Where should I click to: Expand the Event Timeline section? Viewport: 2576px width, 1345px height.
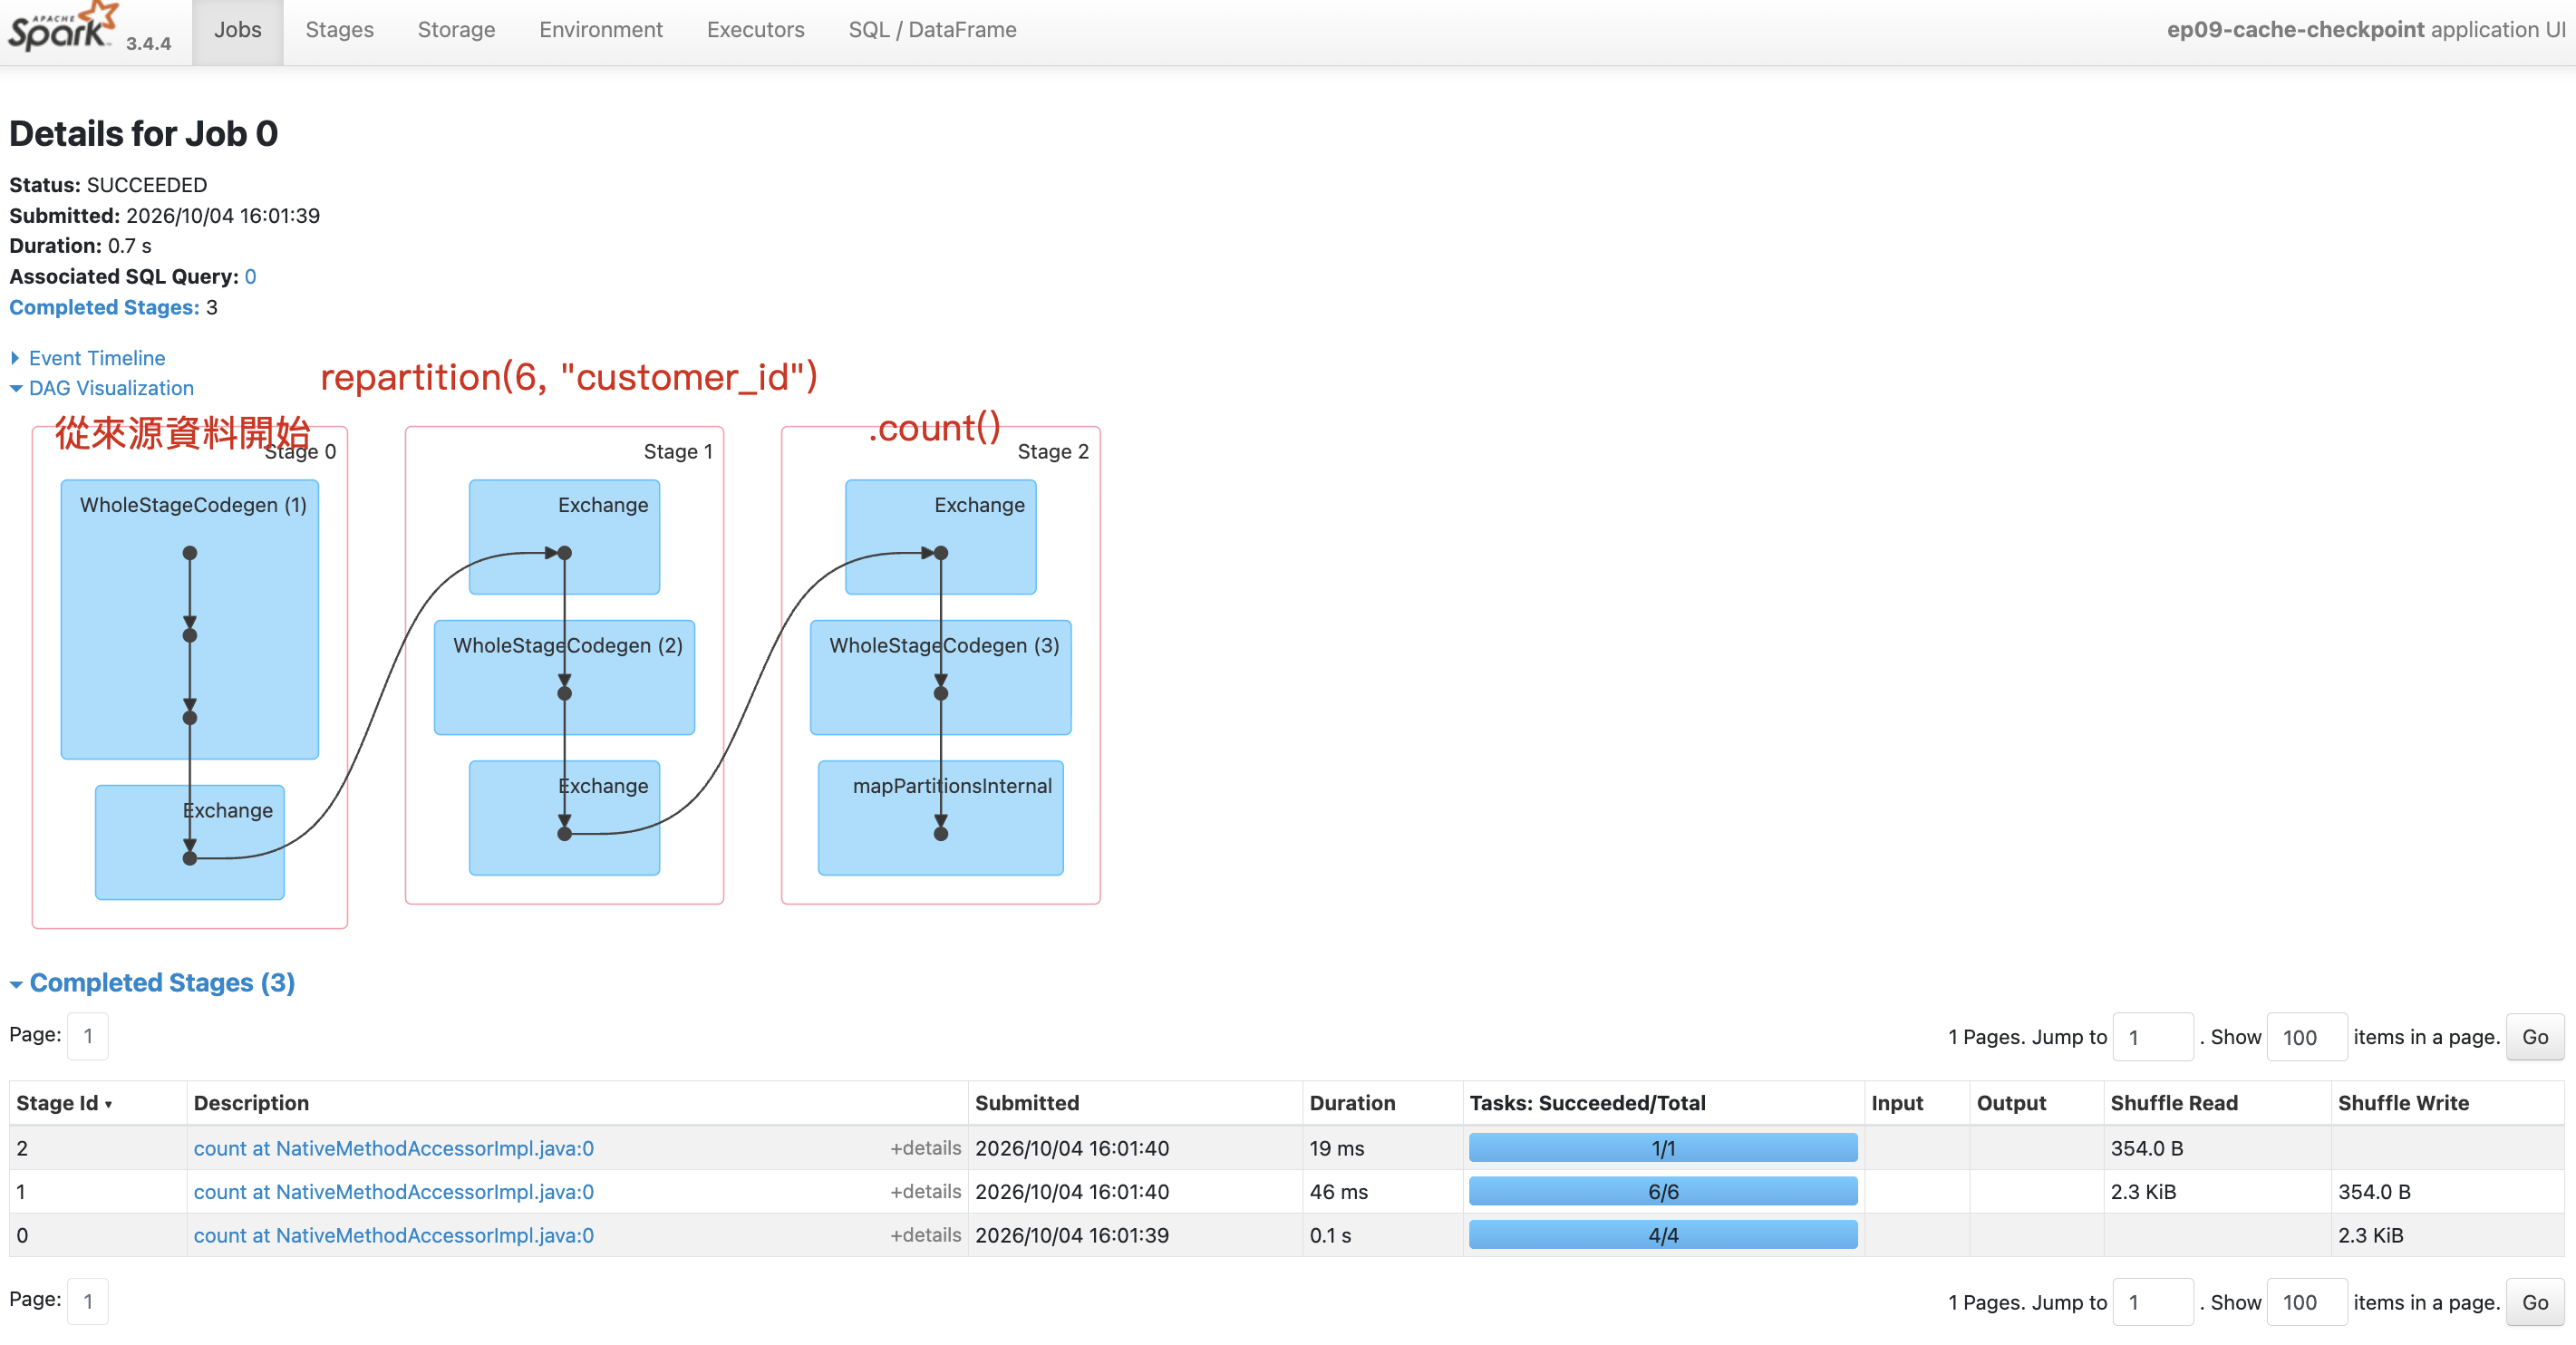pyautogui.click(x=96, y=358)
